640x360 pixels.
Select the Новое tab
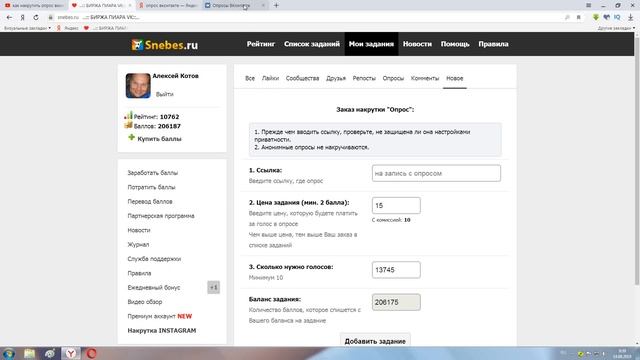pos(455,78)
